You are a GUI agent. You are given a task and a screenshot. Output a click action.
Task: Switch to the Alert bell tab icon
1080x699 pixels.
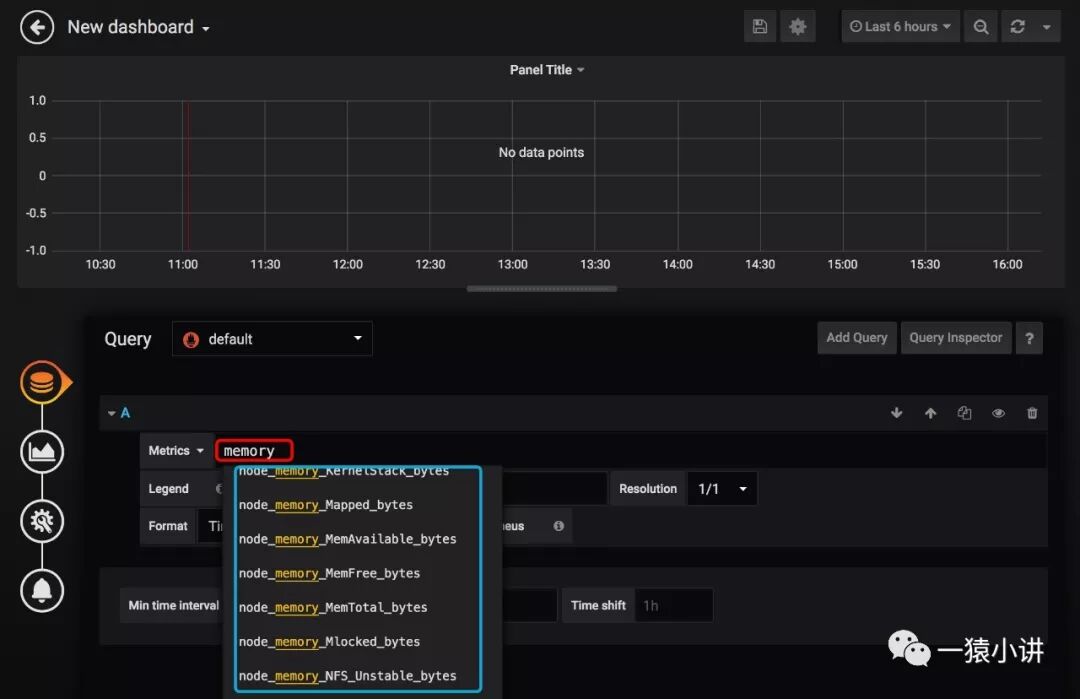42,590
